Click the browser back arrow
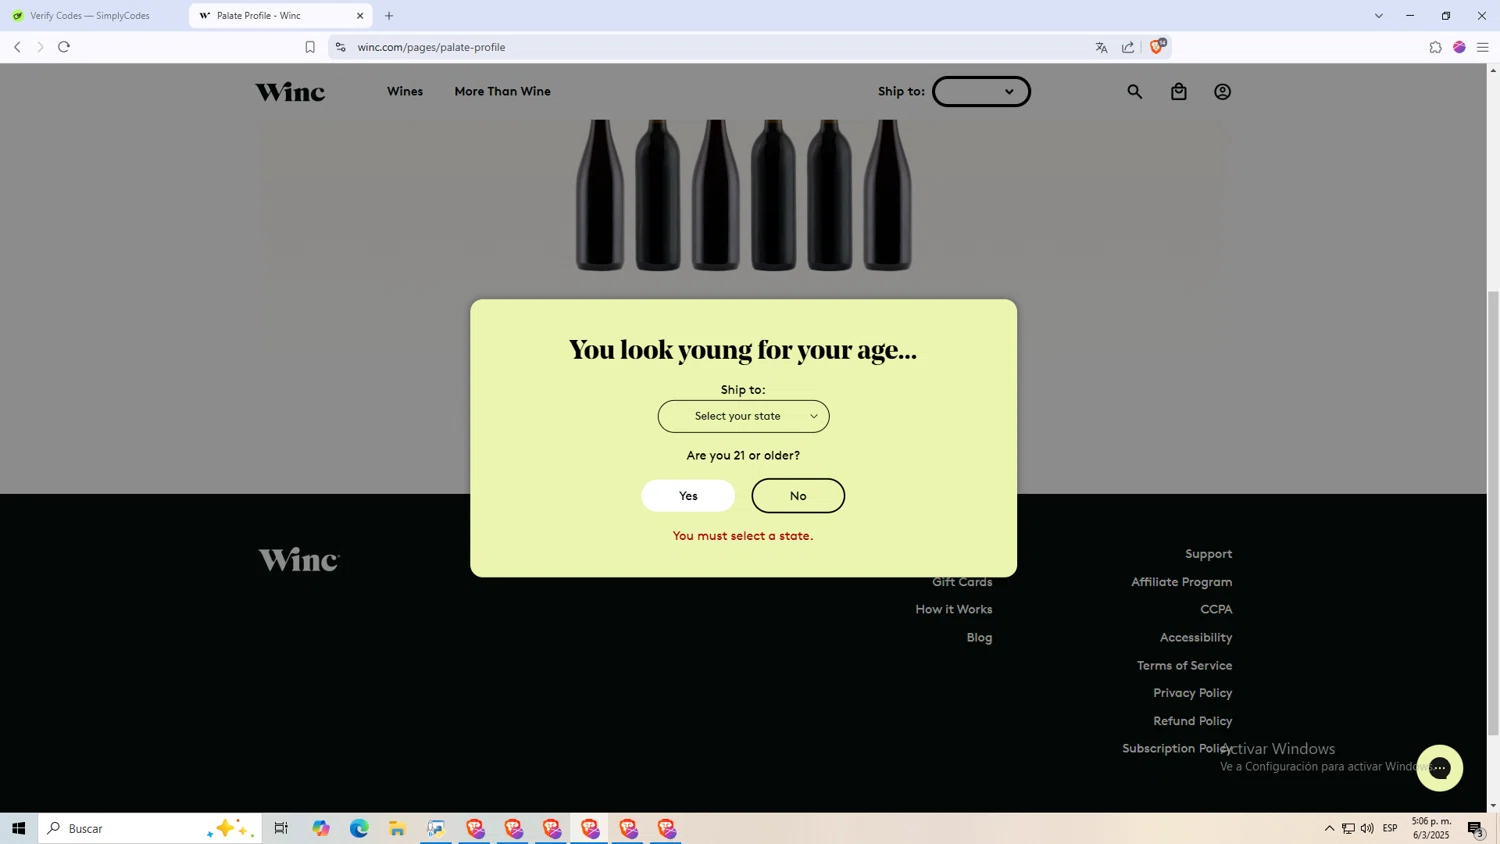The height and width of the screenshot is (844, 1500). [x=17, y=47]
